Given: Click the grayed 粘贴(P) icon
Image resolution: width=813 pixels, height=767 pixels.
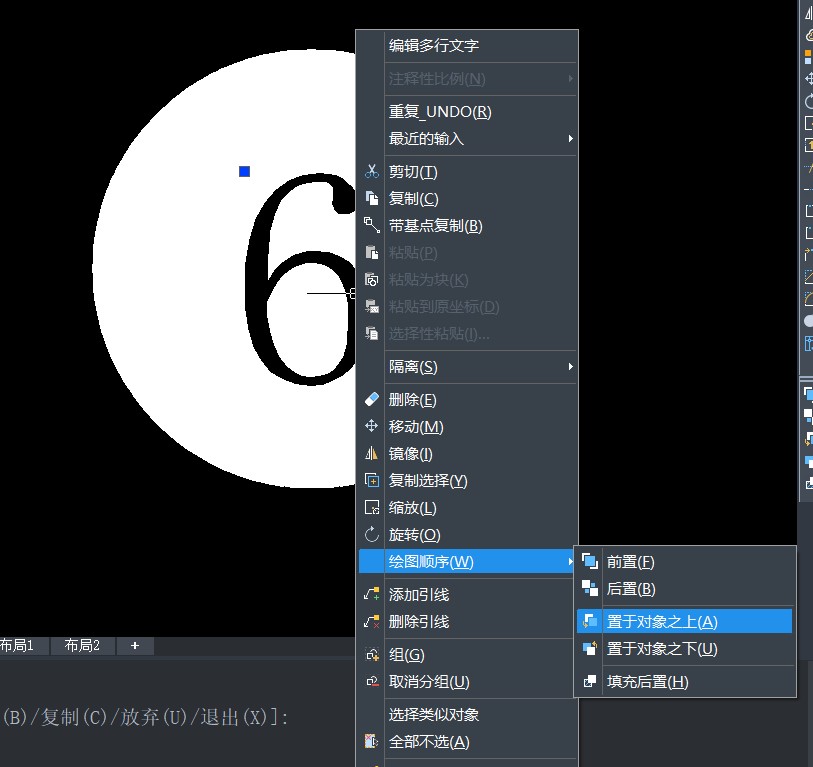Looking at the screenshot, I should 371,253.
